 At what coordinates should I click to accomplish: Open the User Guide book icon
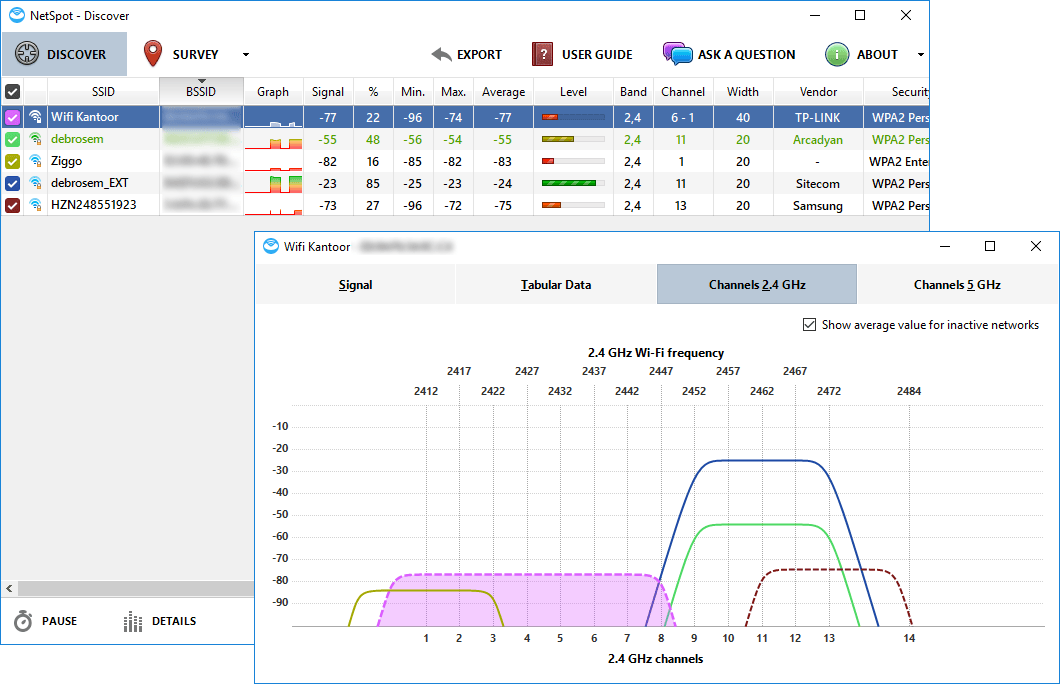point(542,54)
